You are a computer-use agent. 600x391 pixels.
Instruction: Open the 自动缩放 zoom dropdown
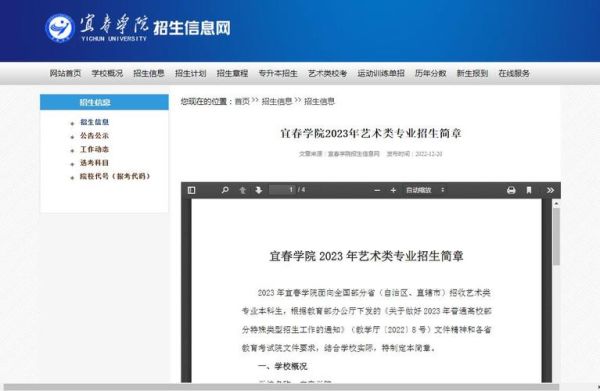coord(425,190)
